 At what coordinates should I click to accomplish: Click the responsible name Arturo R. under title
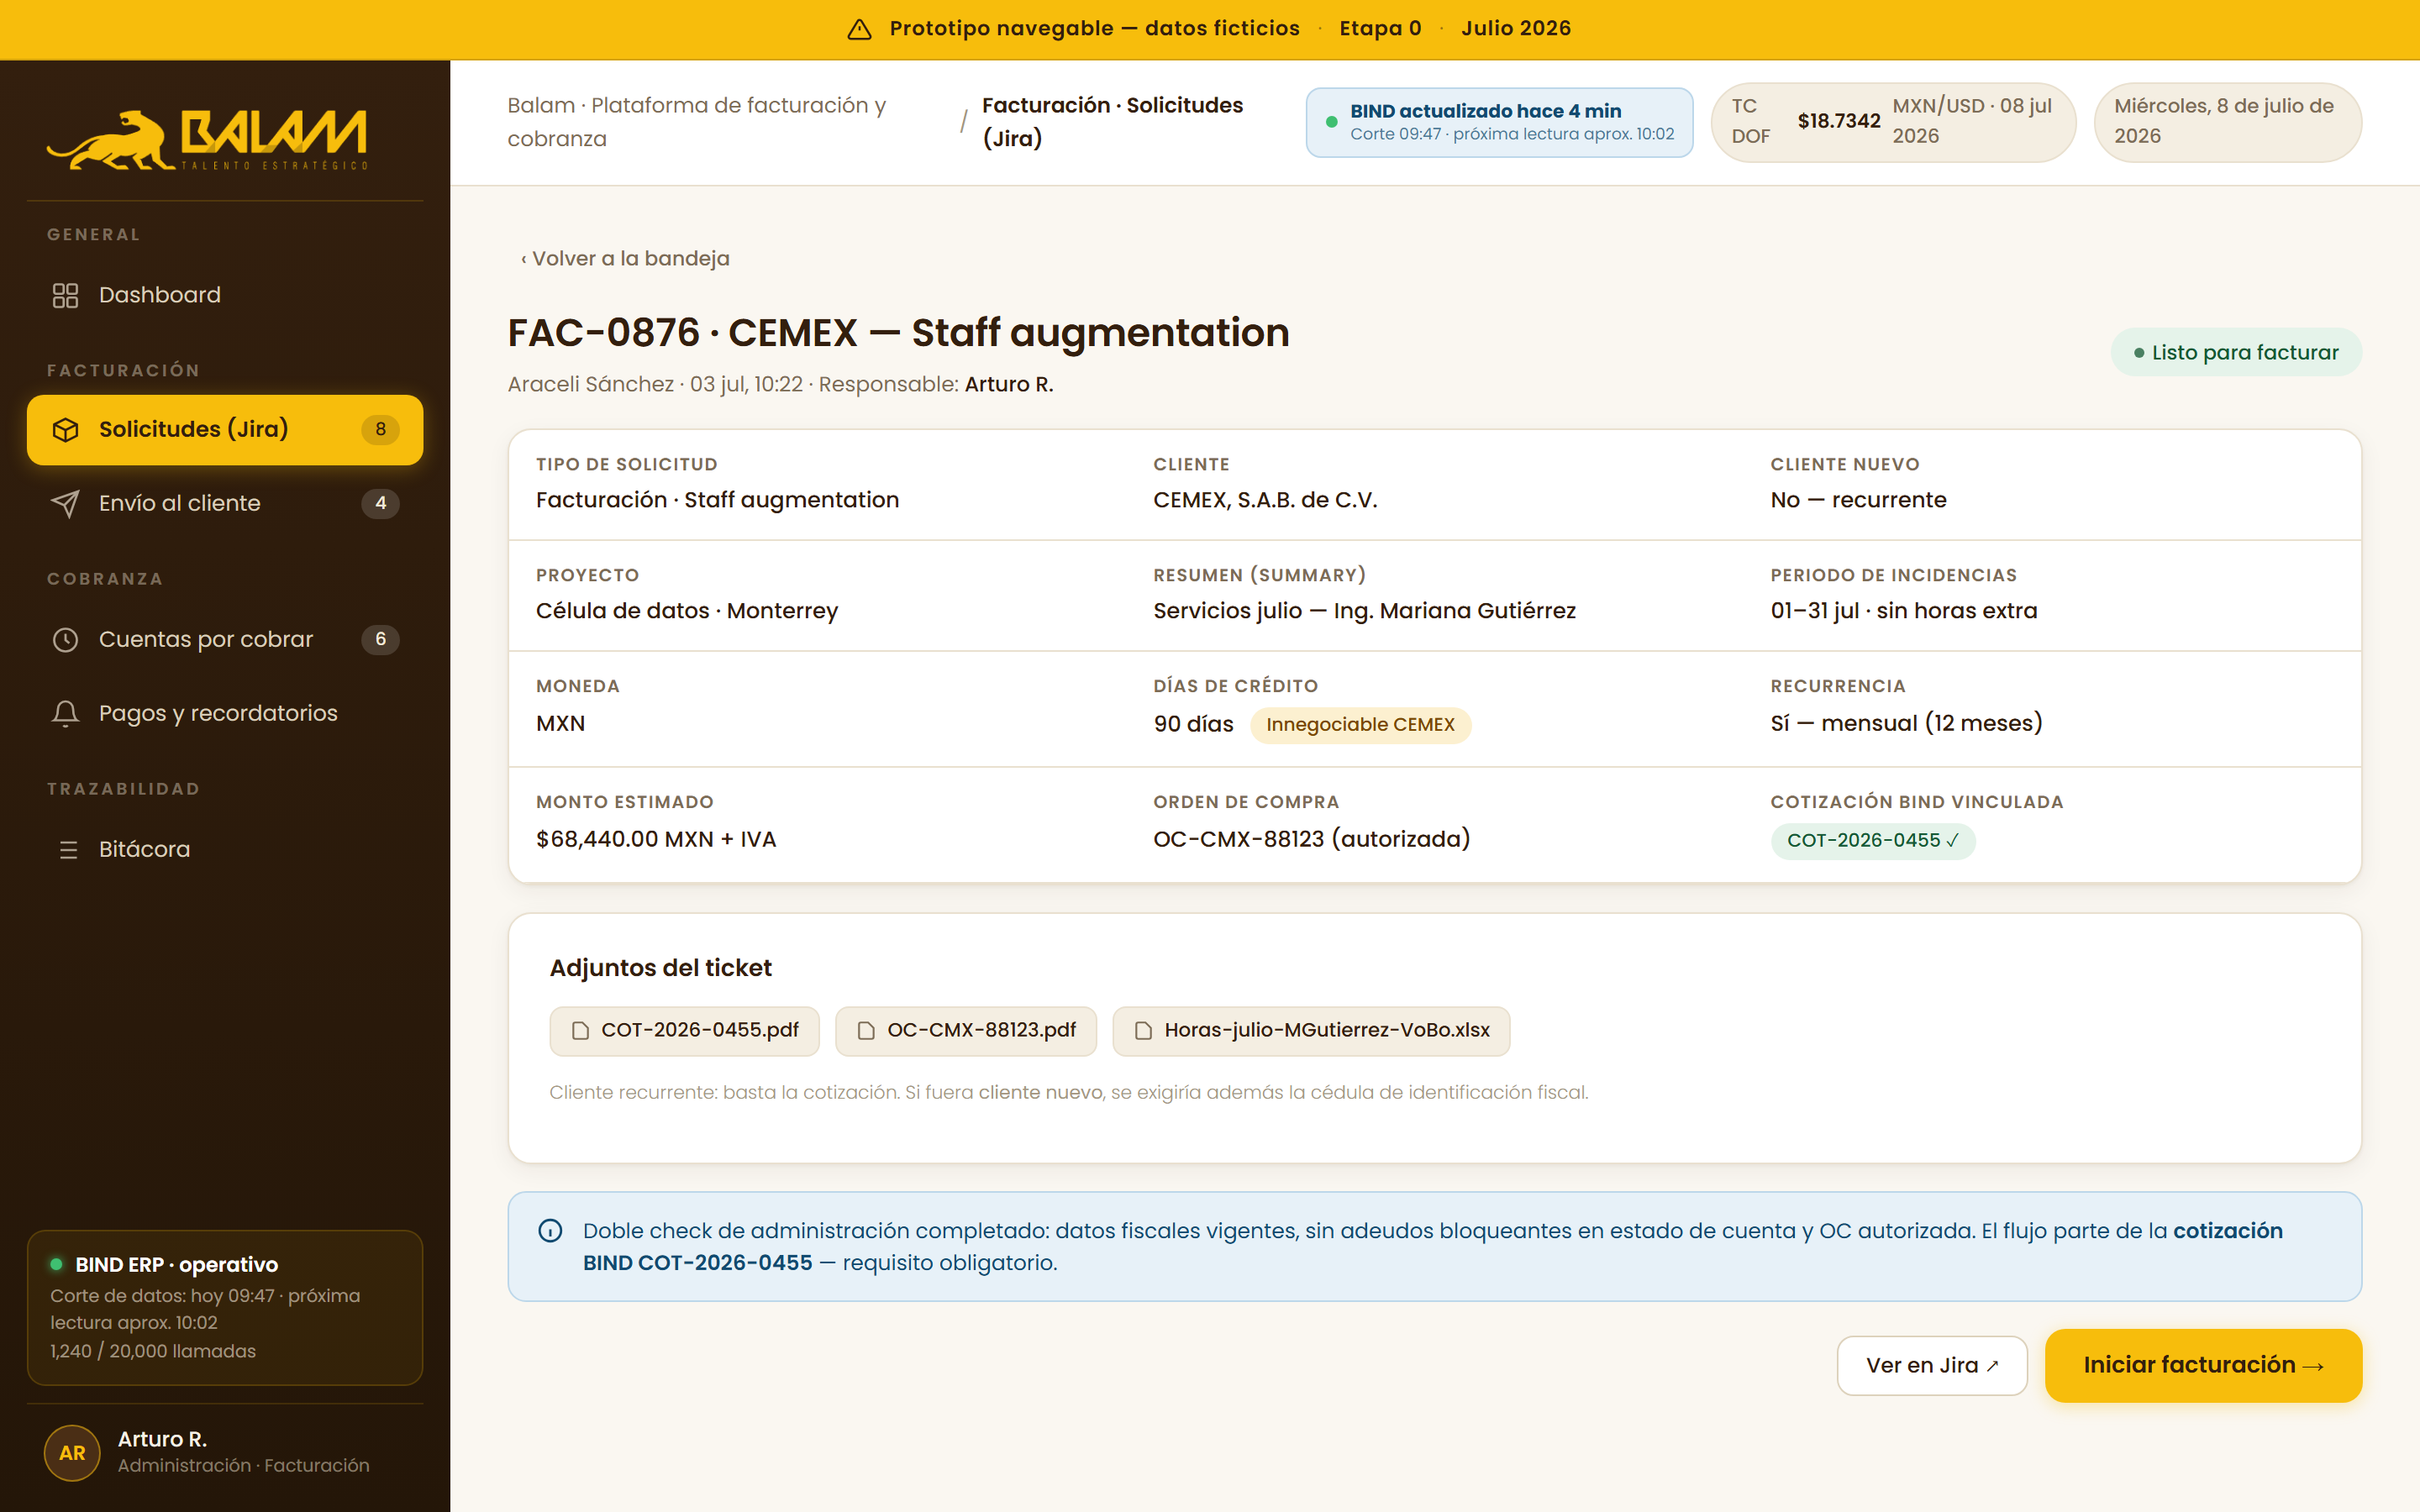coord(1008,385)
